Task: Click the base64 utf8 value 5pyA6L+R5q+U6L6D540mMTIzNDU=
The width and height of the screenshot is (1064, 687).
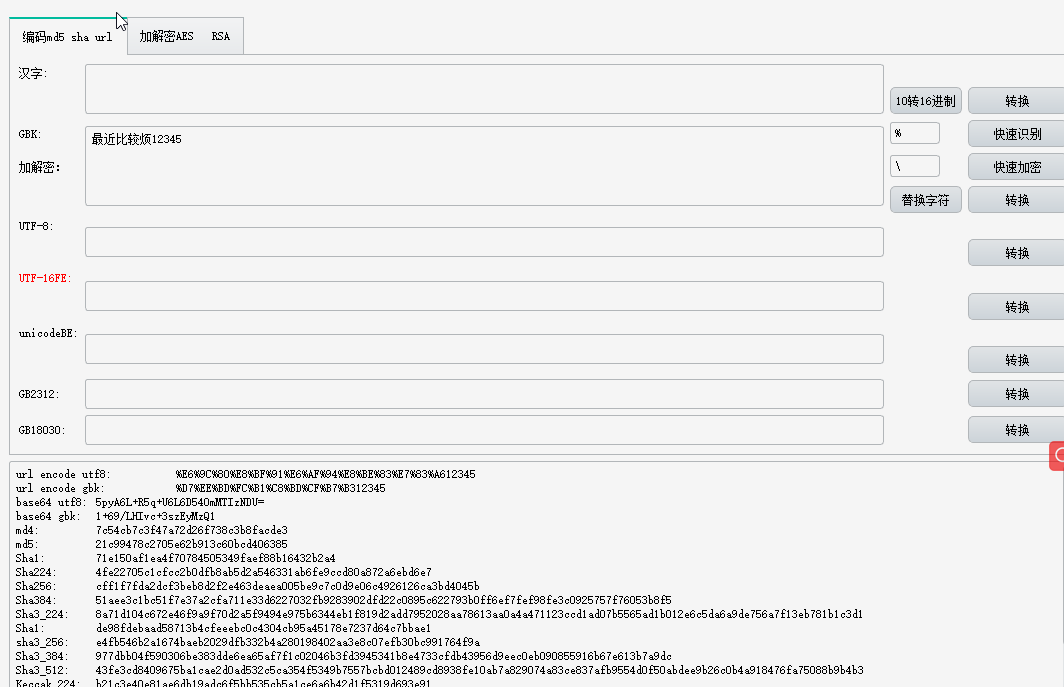Action: pyautogui.click(x=180, y=502)
